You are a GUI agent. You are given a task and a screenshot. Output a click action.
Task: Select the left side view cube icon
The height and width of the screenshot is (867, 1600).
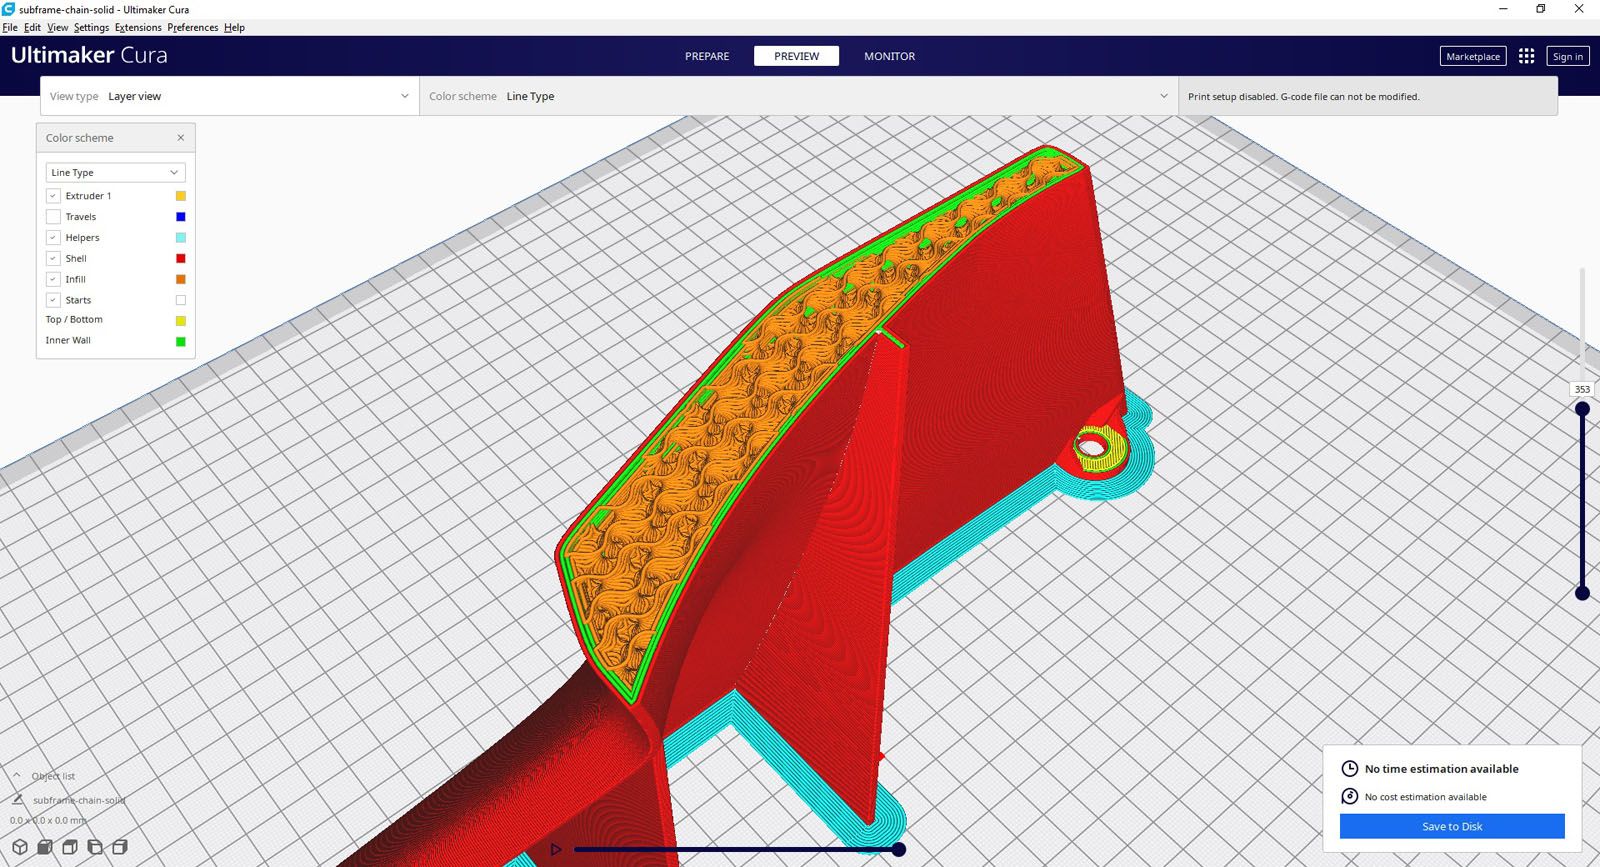pos(95,847)
